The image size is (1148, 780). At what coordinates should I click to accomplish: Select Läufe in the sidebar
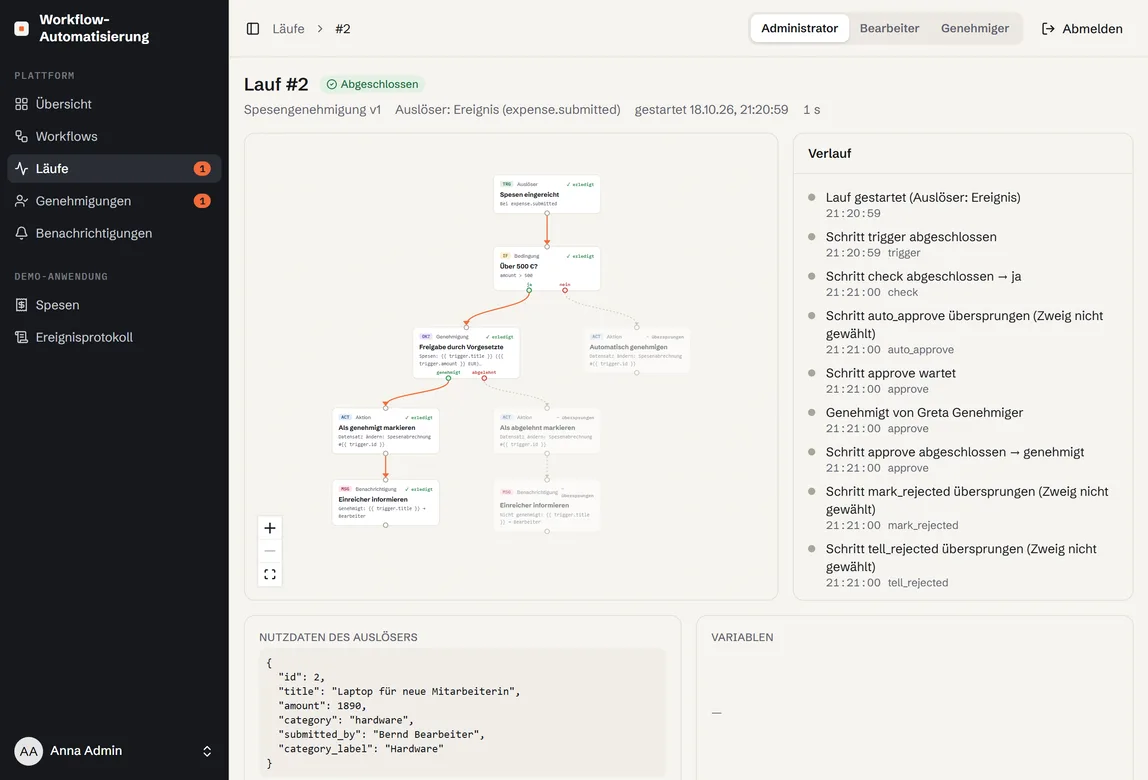click(x=114, y=168)
